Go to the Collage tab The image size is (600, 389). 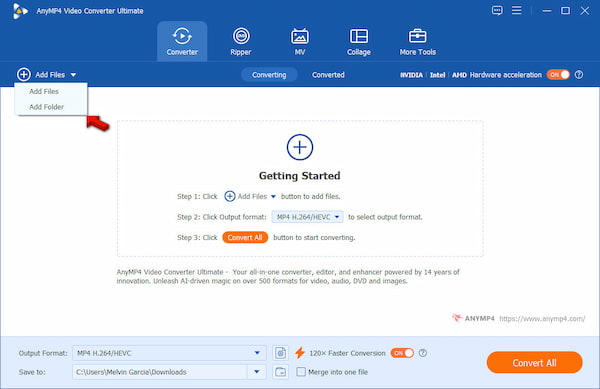pyautogui.click(x=359, y=41)
